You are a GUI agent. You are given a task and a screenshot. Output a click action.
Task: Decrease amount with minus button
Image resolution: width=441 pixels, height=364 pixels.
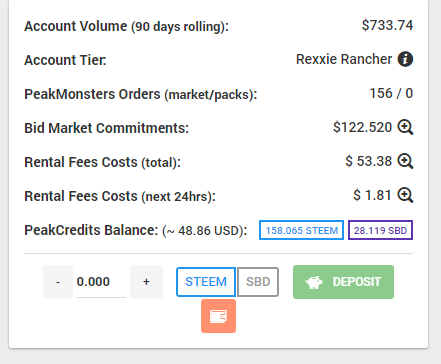(x=58, y=282)
